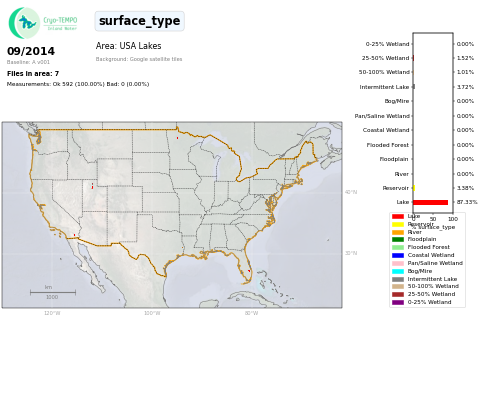Viewport: 492px width, 410px height.
Task: Click the pink Pan/Saline Wetland swatch
Action: 398,263
